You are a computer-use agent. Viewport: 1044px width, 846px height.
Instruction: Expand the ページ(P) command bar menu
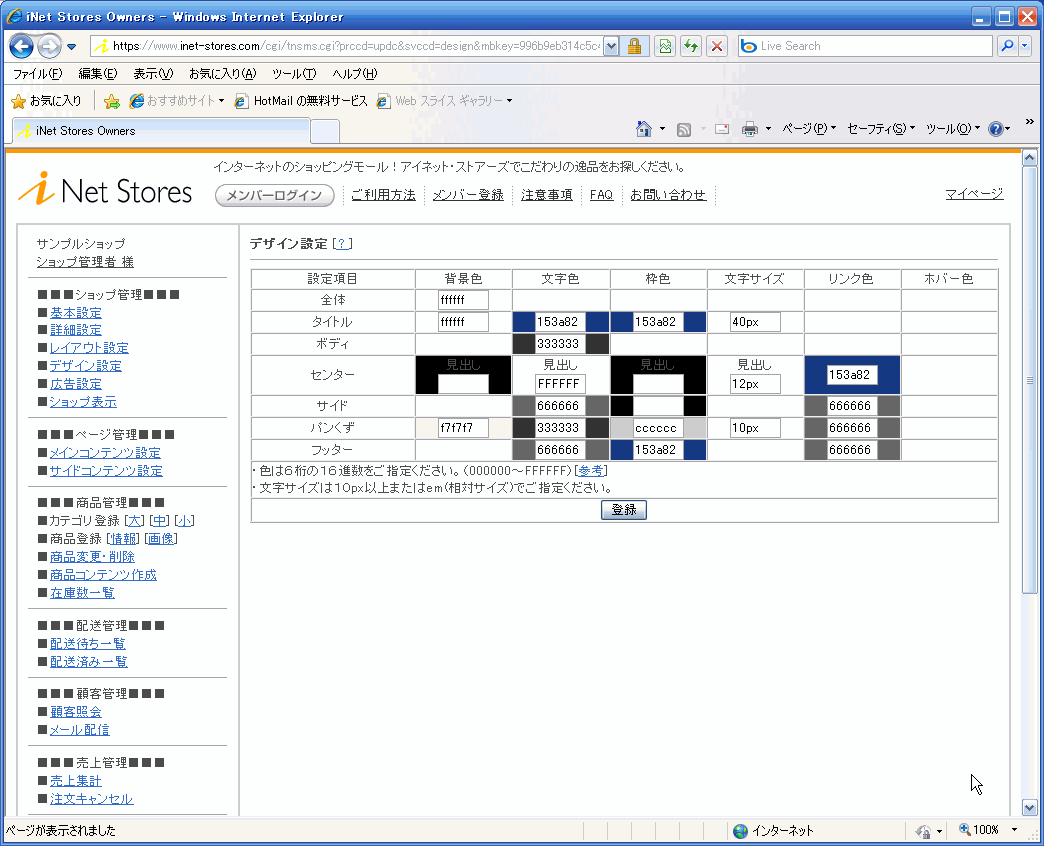click(x=808, y=129)
